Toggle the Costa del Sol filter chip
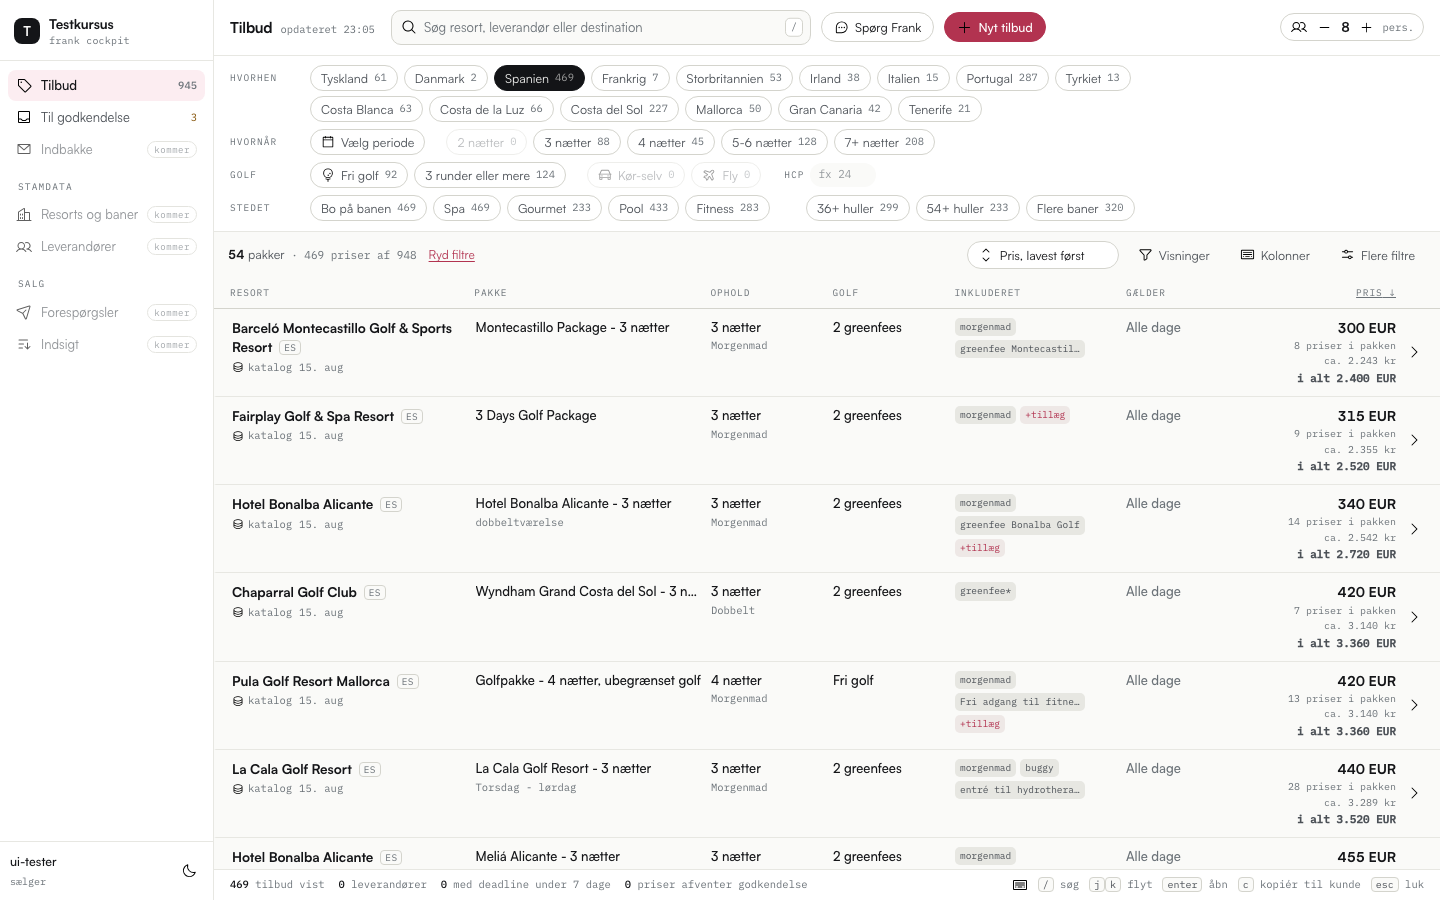 [619, 110]
